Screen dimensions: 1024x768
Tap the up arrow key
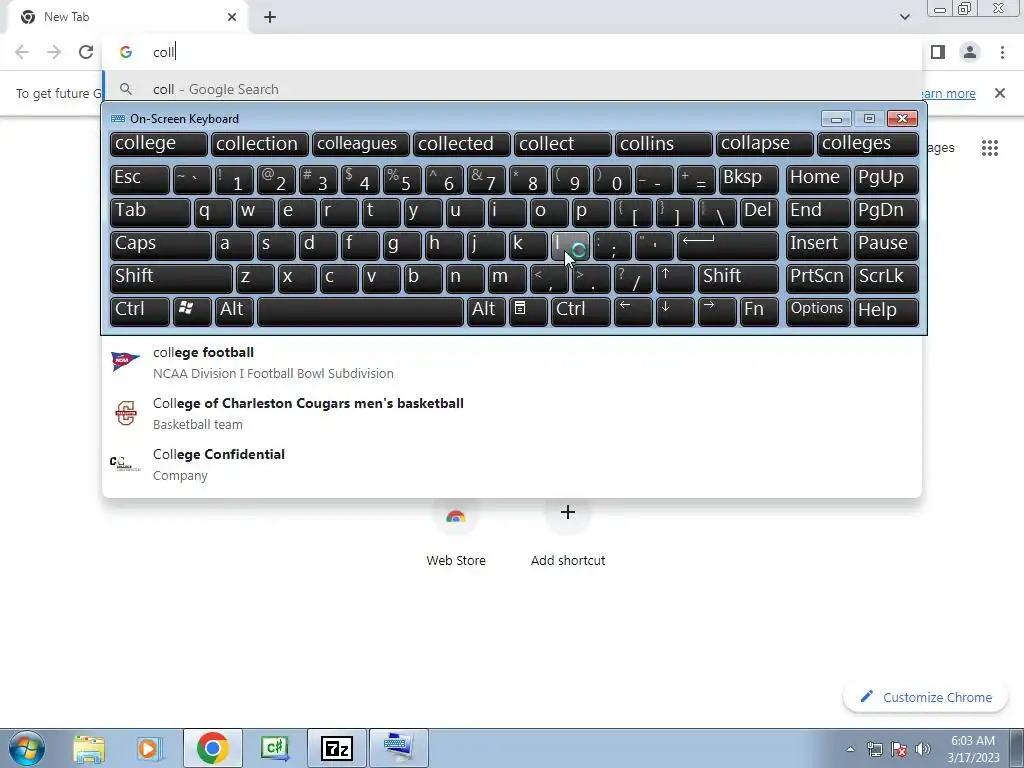675,277
